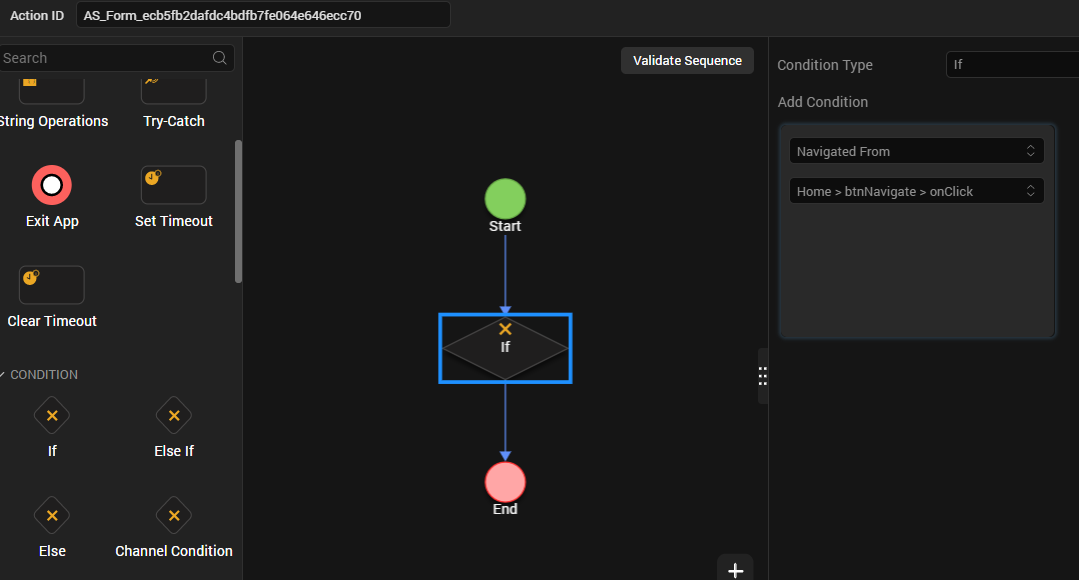Collapse the CONDITION section
This screenshot has width=1079, height=580.
click(x=3, y=375)
